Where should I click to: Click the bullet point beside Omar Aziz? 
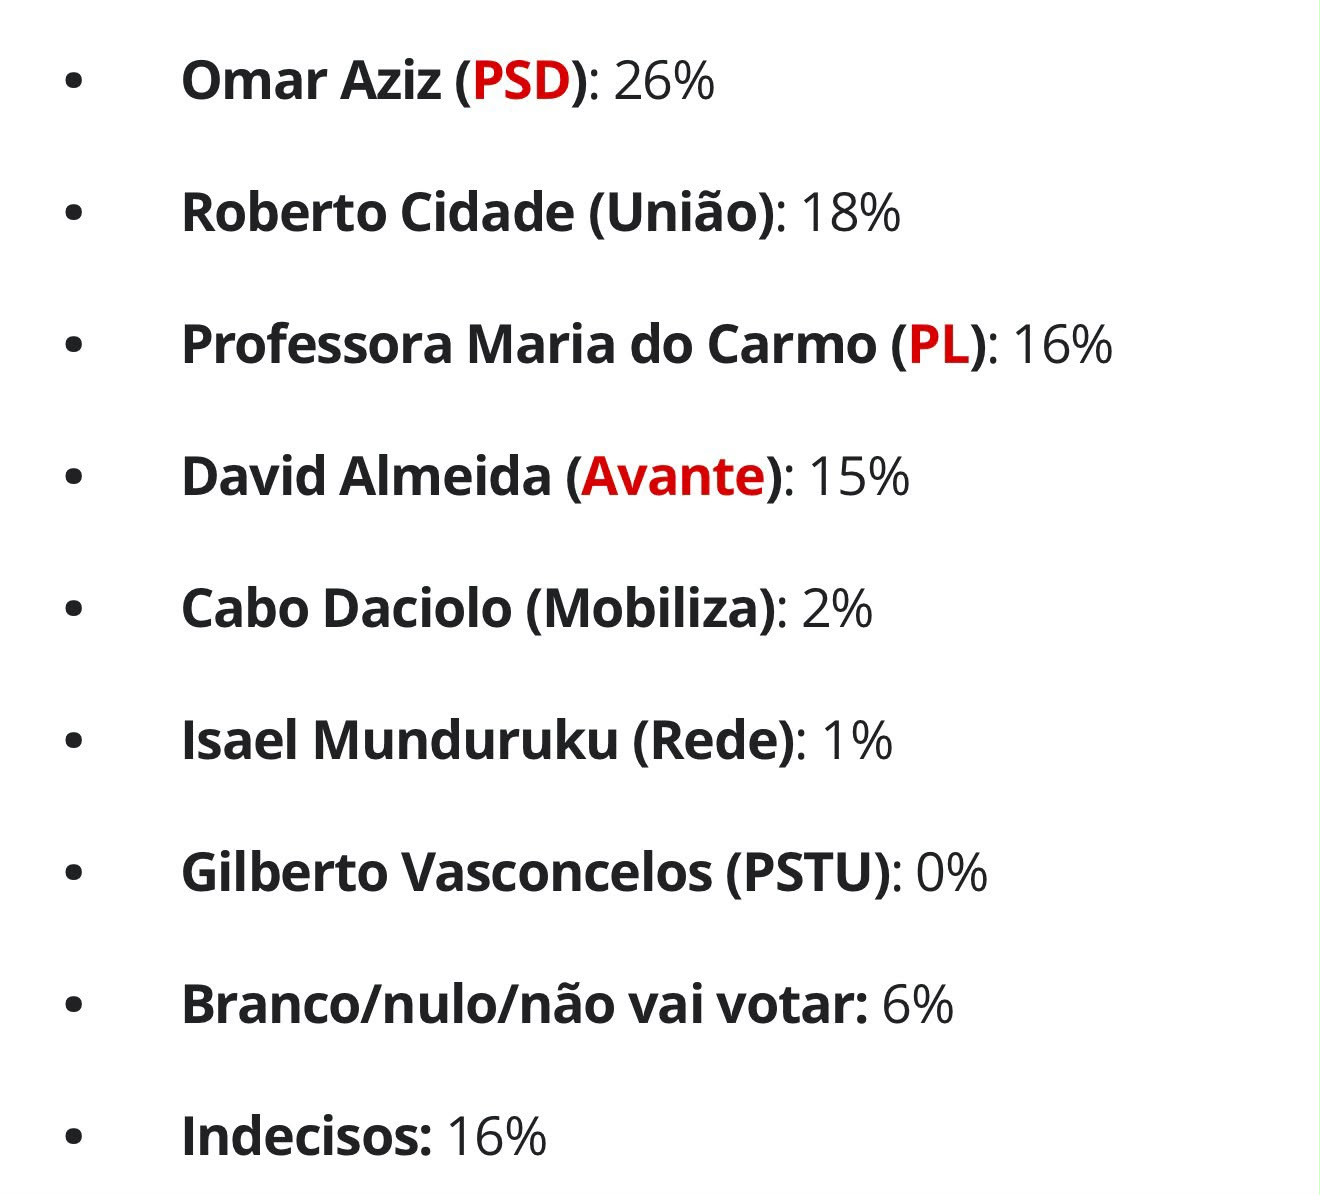click(73, 82)
